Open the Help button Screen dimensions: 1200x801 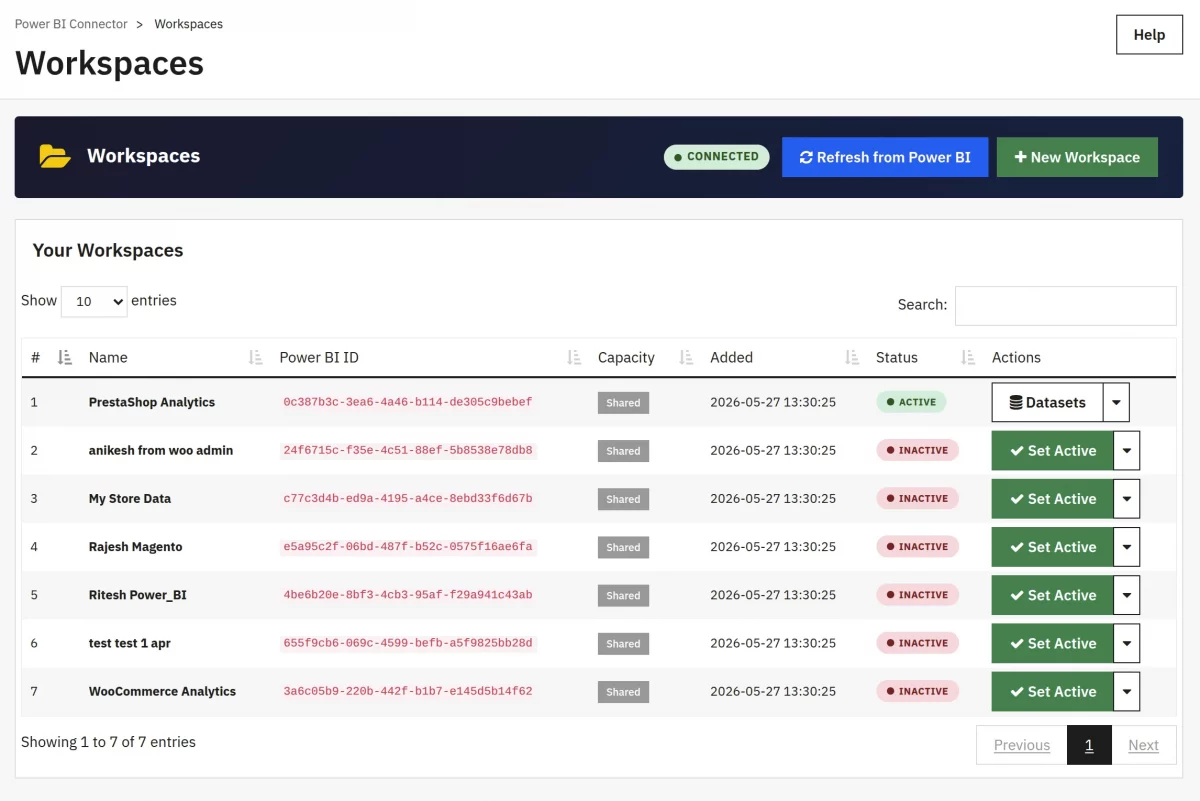pos(1149,34)
